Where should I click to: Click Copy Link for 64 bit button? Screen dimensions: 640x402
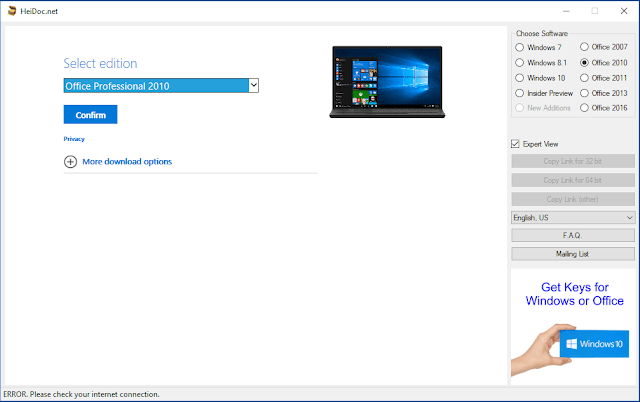(573, 180)
